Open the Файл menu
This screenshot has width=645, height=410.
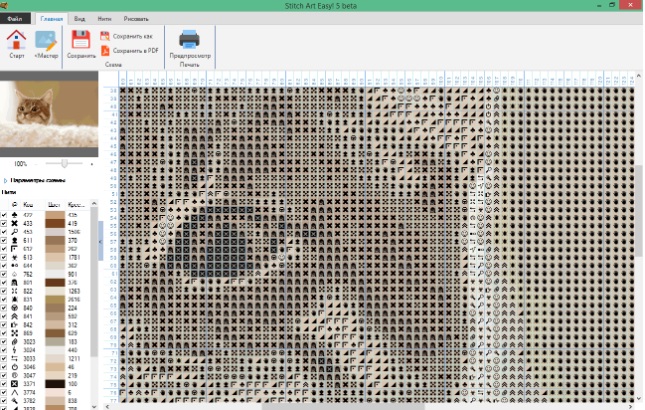click(x=15, y=18)
